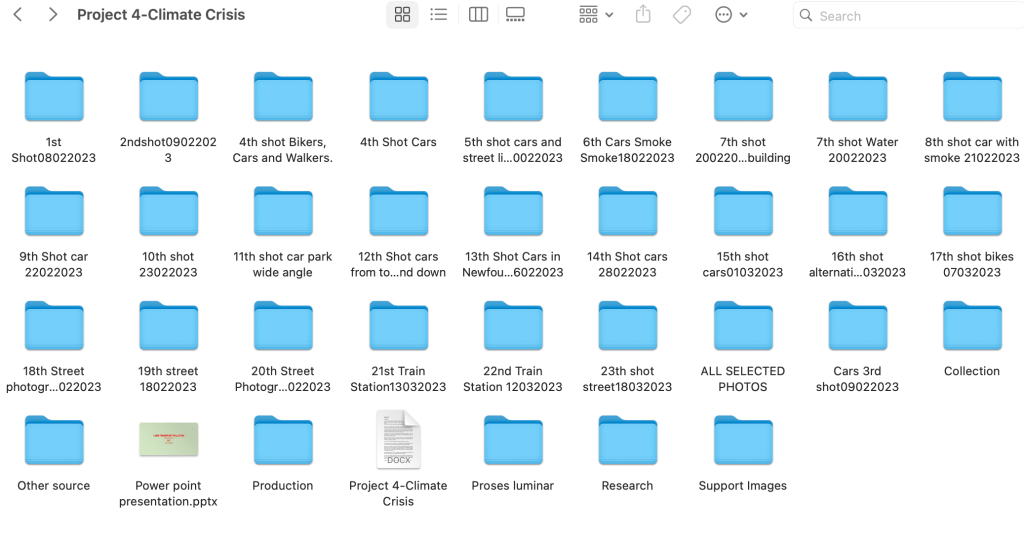Open the Group By dropdown
The width and height of the screenshot is (1024, 545).
click(x=596, y=15)
